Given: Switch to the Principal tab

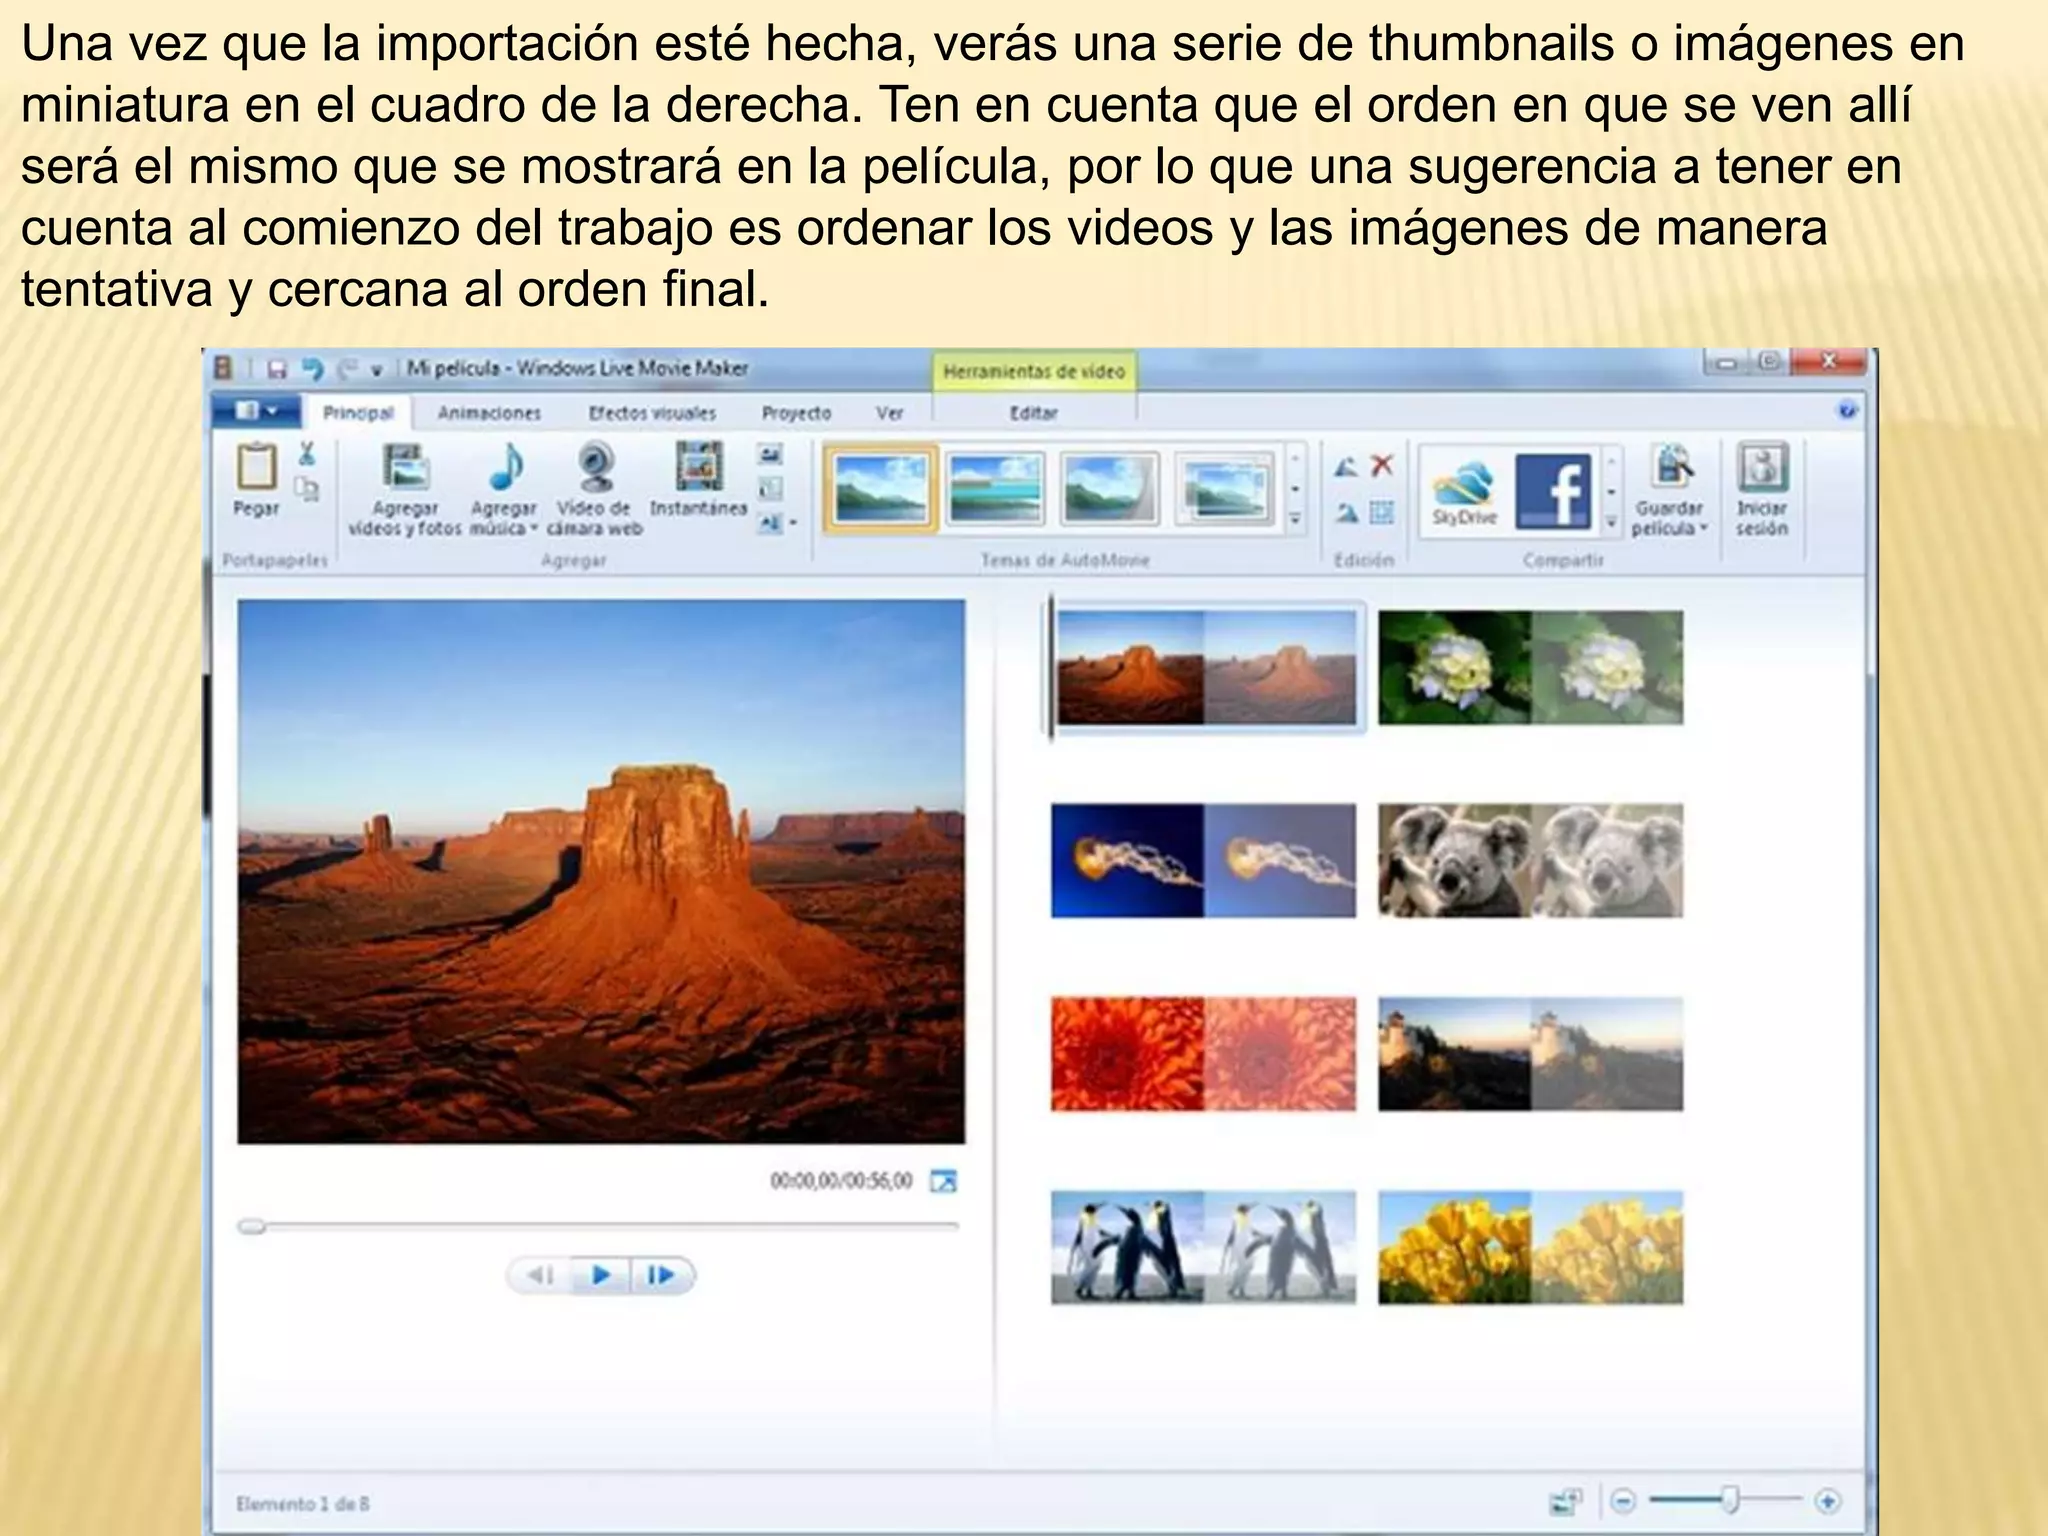Looking at the screenshot, I should (358, 413).
